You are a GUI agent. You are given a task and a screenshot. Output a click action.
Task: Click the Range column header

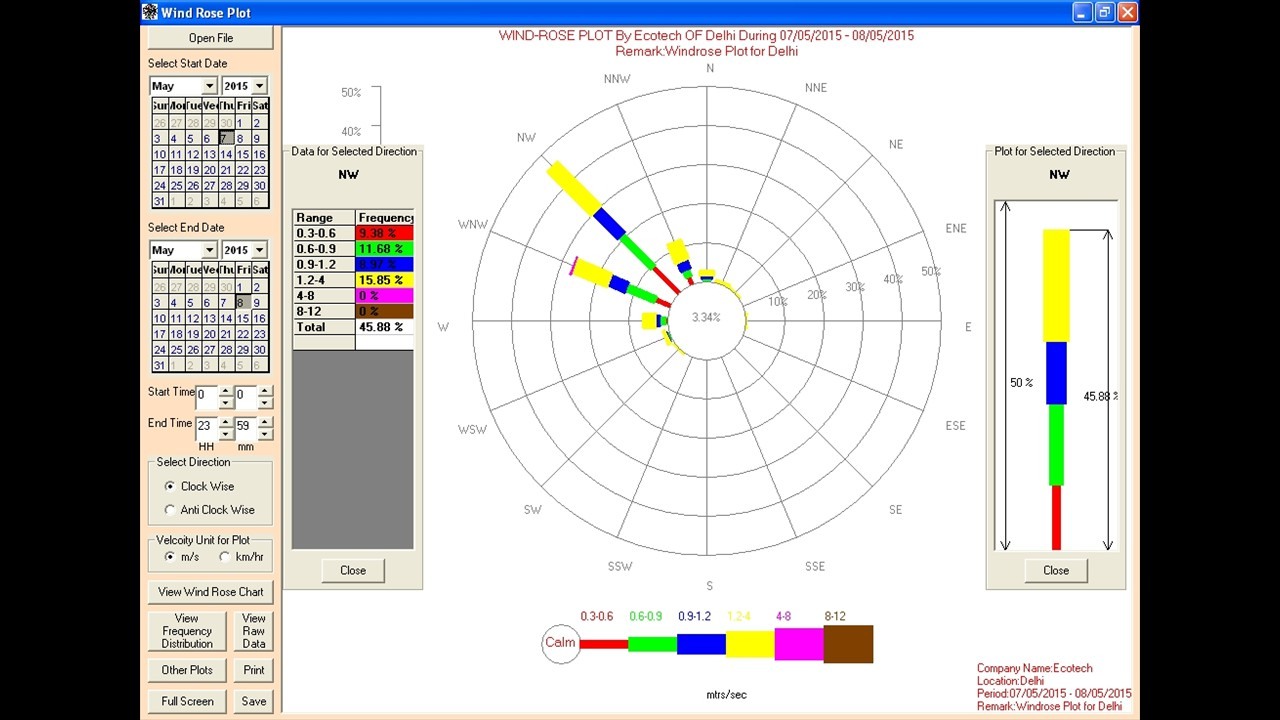tap(324, 217)
